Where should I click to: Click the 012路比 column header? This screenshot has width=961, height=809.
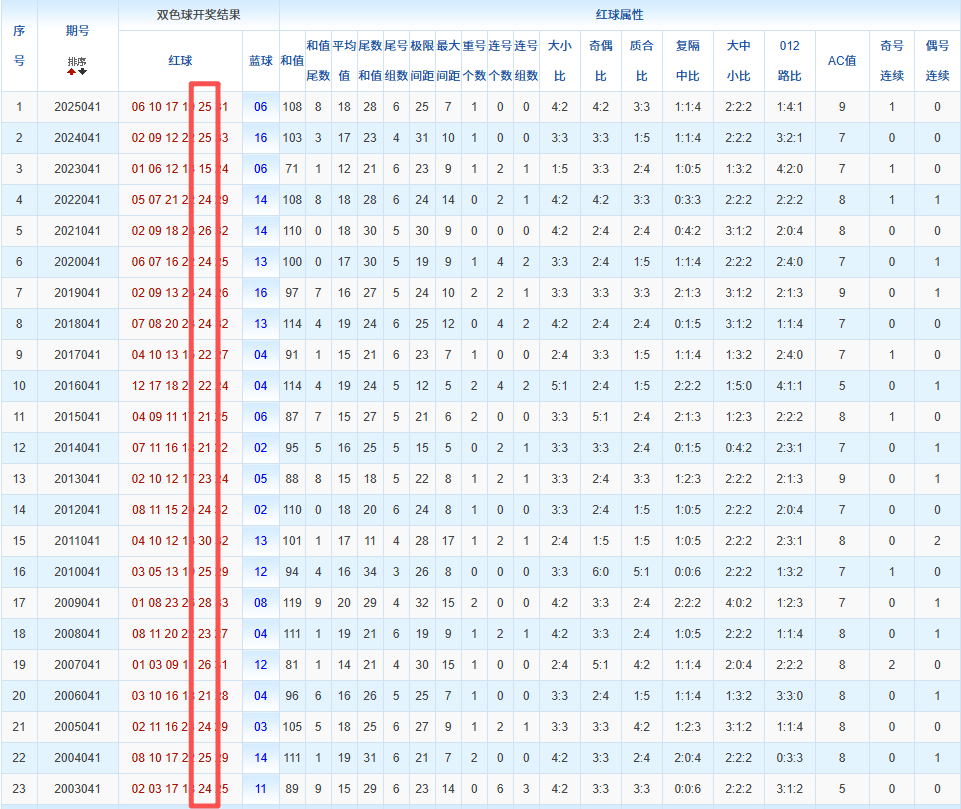pyautogui.click(x=789, y=60)
